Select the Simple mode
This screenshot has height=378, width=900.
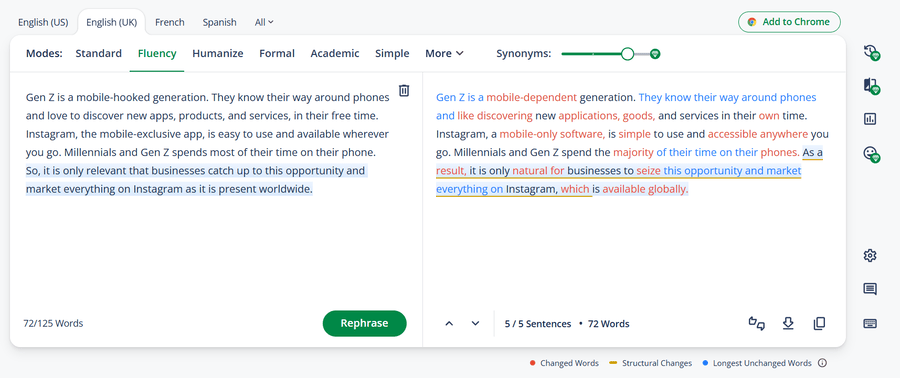tap(392, 53)
